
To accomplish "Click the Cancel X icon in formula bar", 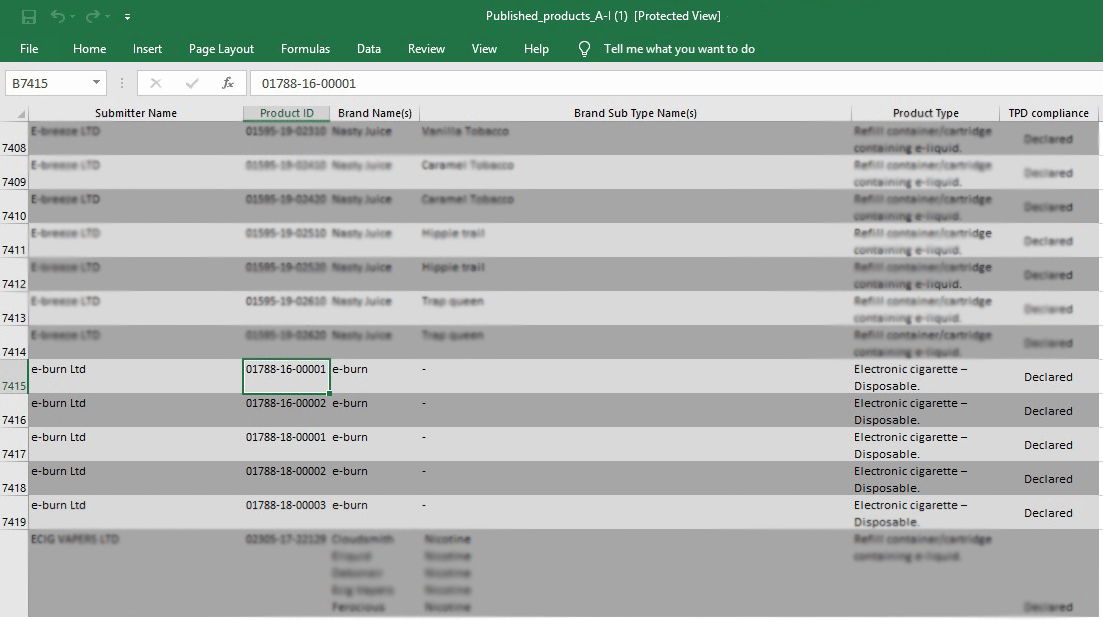I will [x=155, y=83].
